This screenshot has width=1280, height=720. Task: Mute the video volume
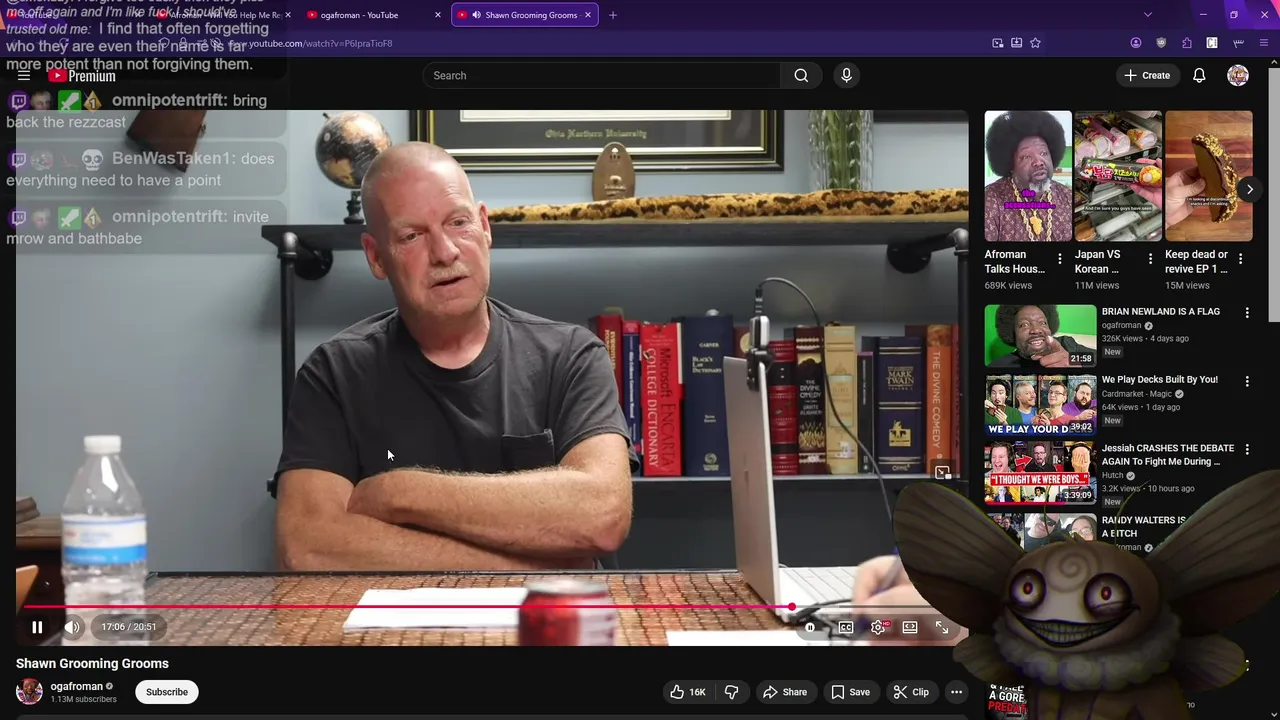(72, 627)
